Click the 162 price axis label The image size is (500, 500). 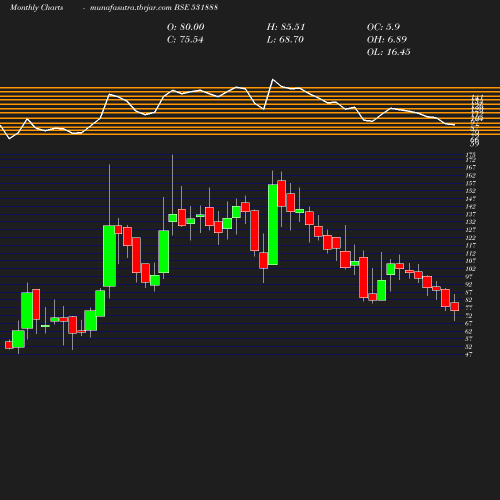click(x=470, y=175)
